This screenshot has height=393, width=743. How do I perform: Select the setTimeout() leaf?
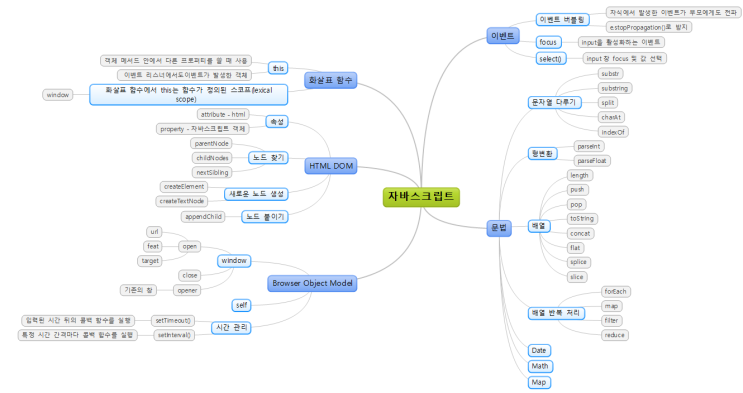coord(173,321)
